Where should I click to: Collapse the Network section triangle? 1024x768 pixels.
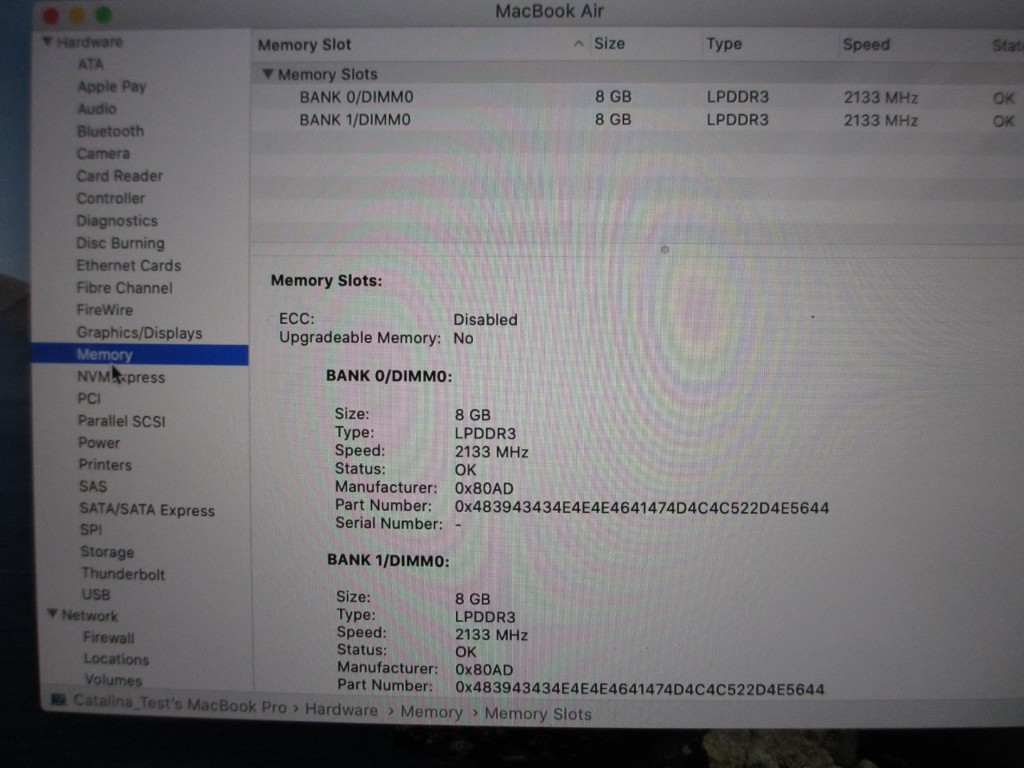pos(53,614)
